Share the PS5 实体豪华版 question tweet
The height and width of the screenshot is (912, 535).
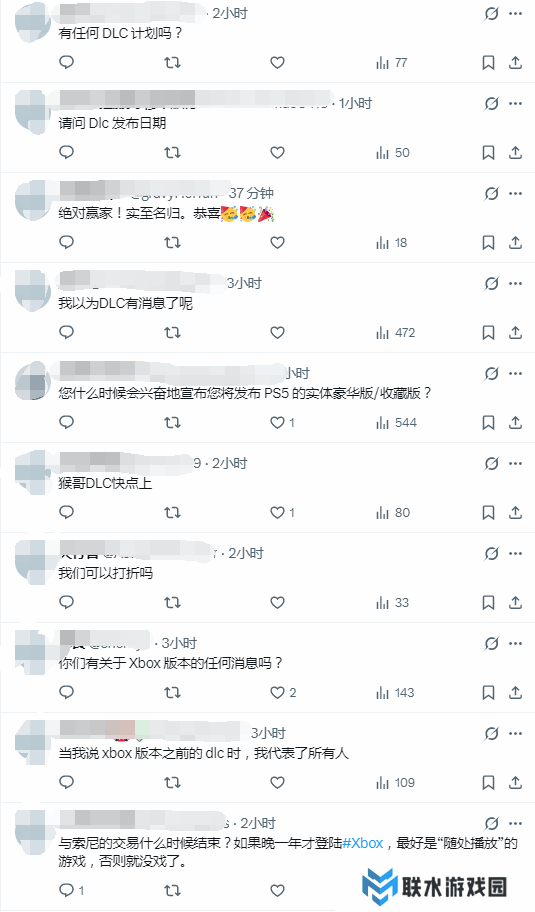tap(515, 423)
